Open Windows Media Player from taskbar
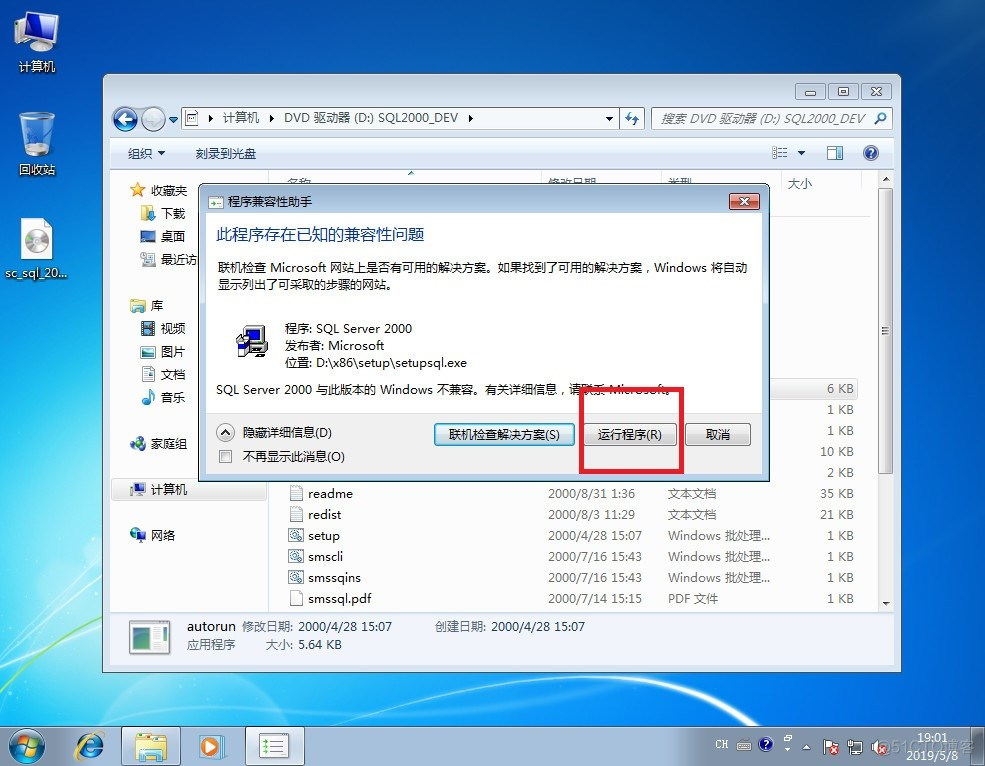 tap(212, 747)
